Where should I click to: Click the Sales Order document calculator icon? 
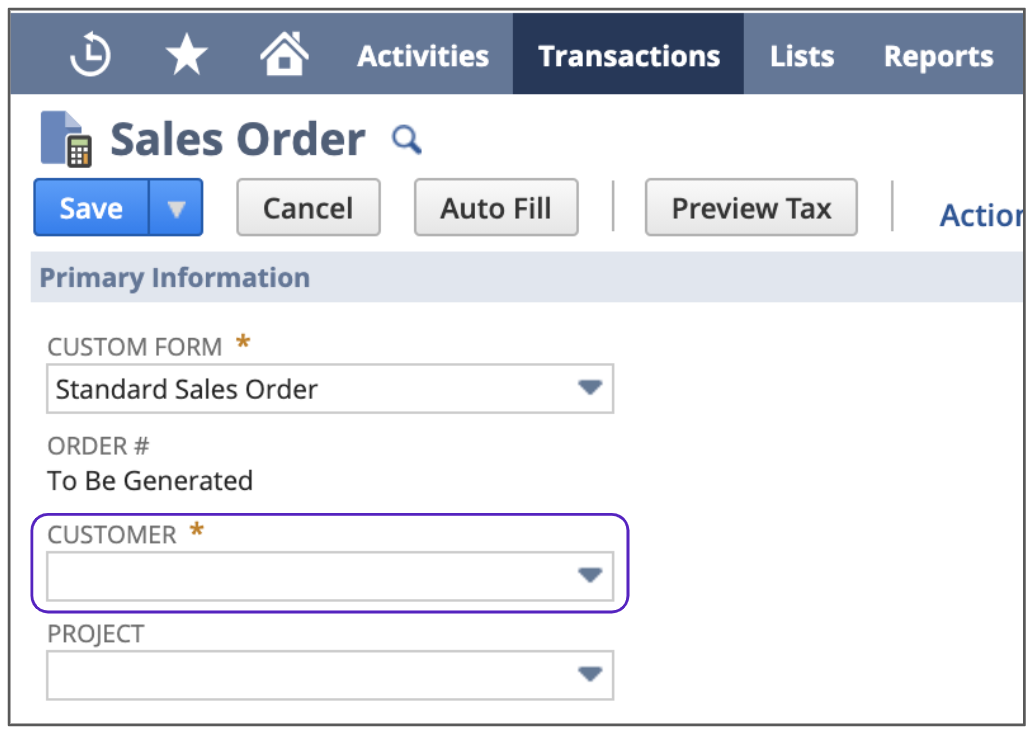tap(67, 139)
